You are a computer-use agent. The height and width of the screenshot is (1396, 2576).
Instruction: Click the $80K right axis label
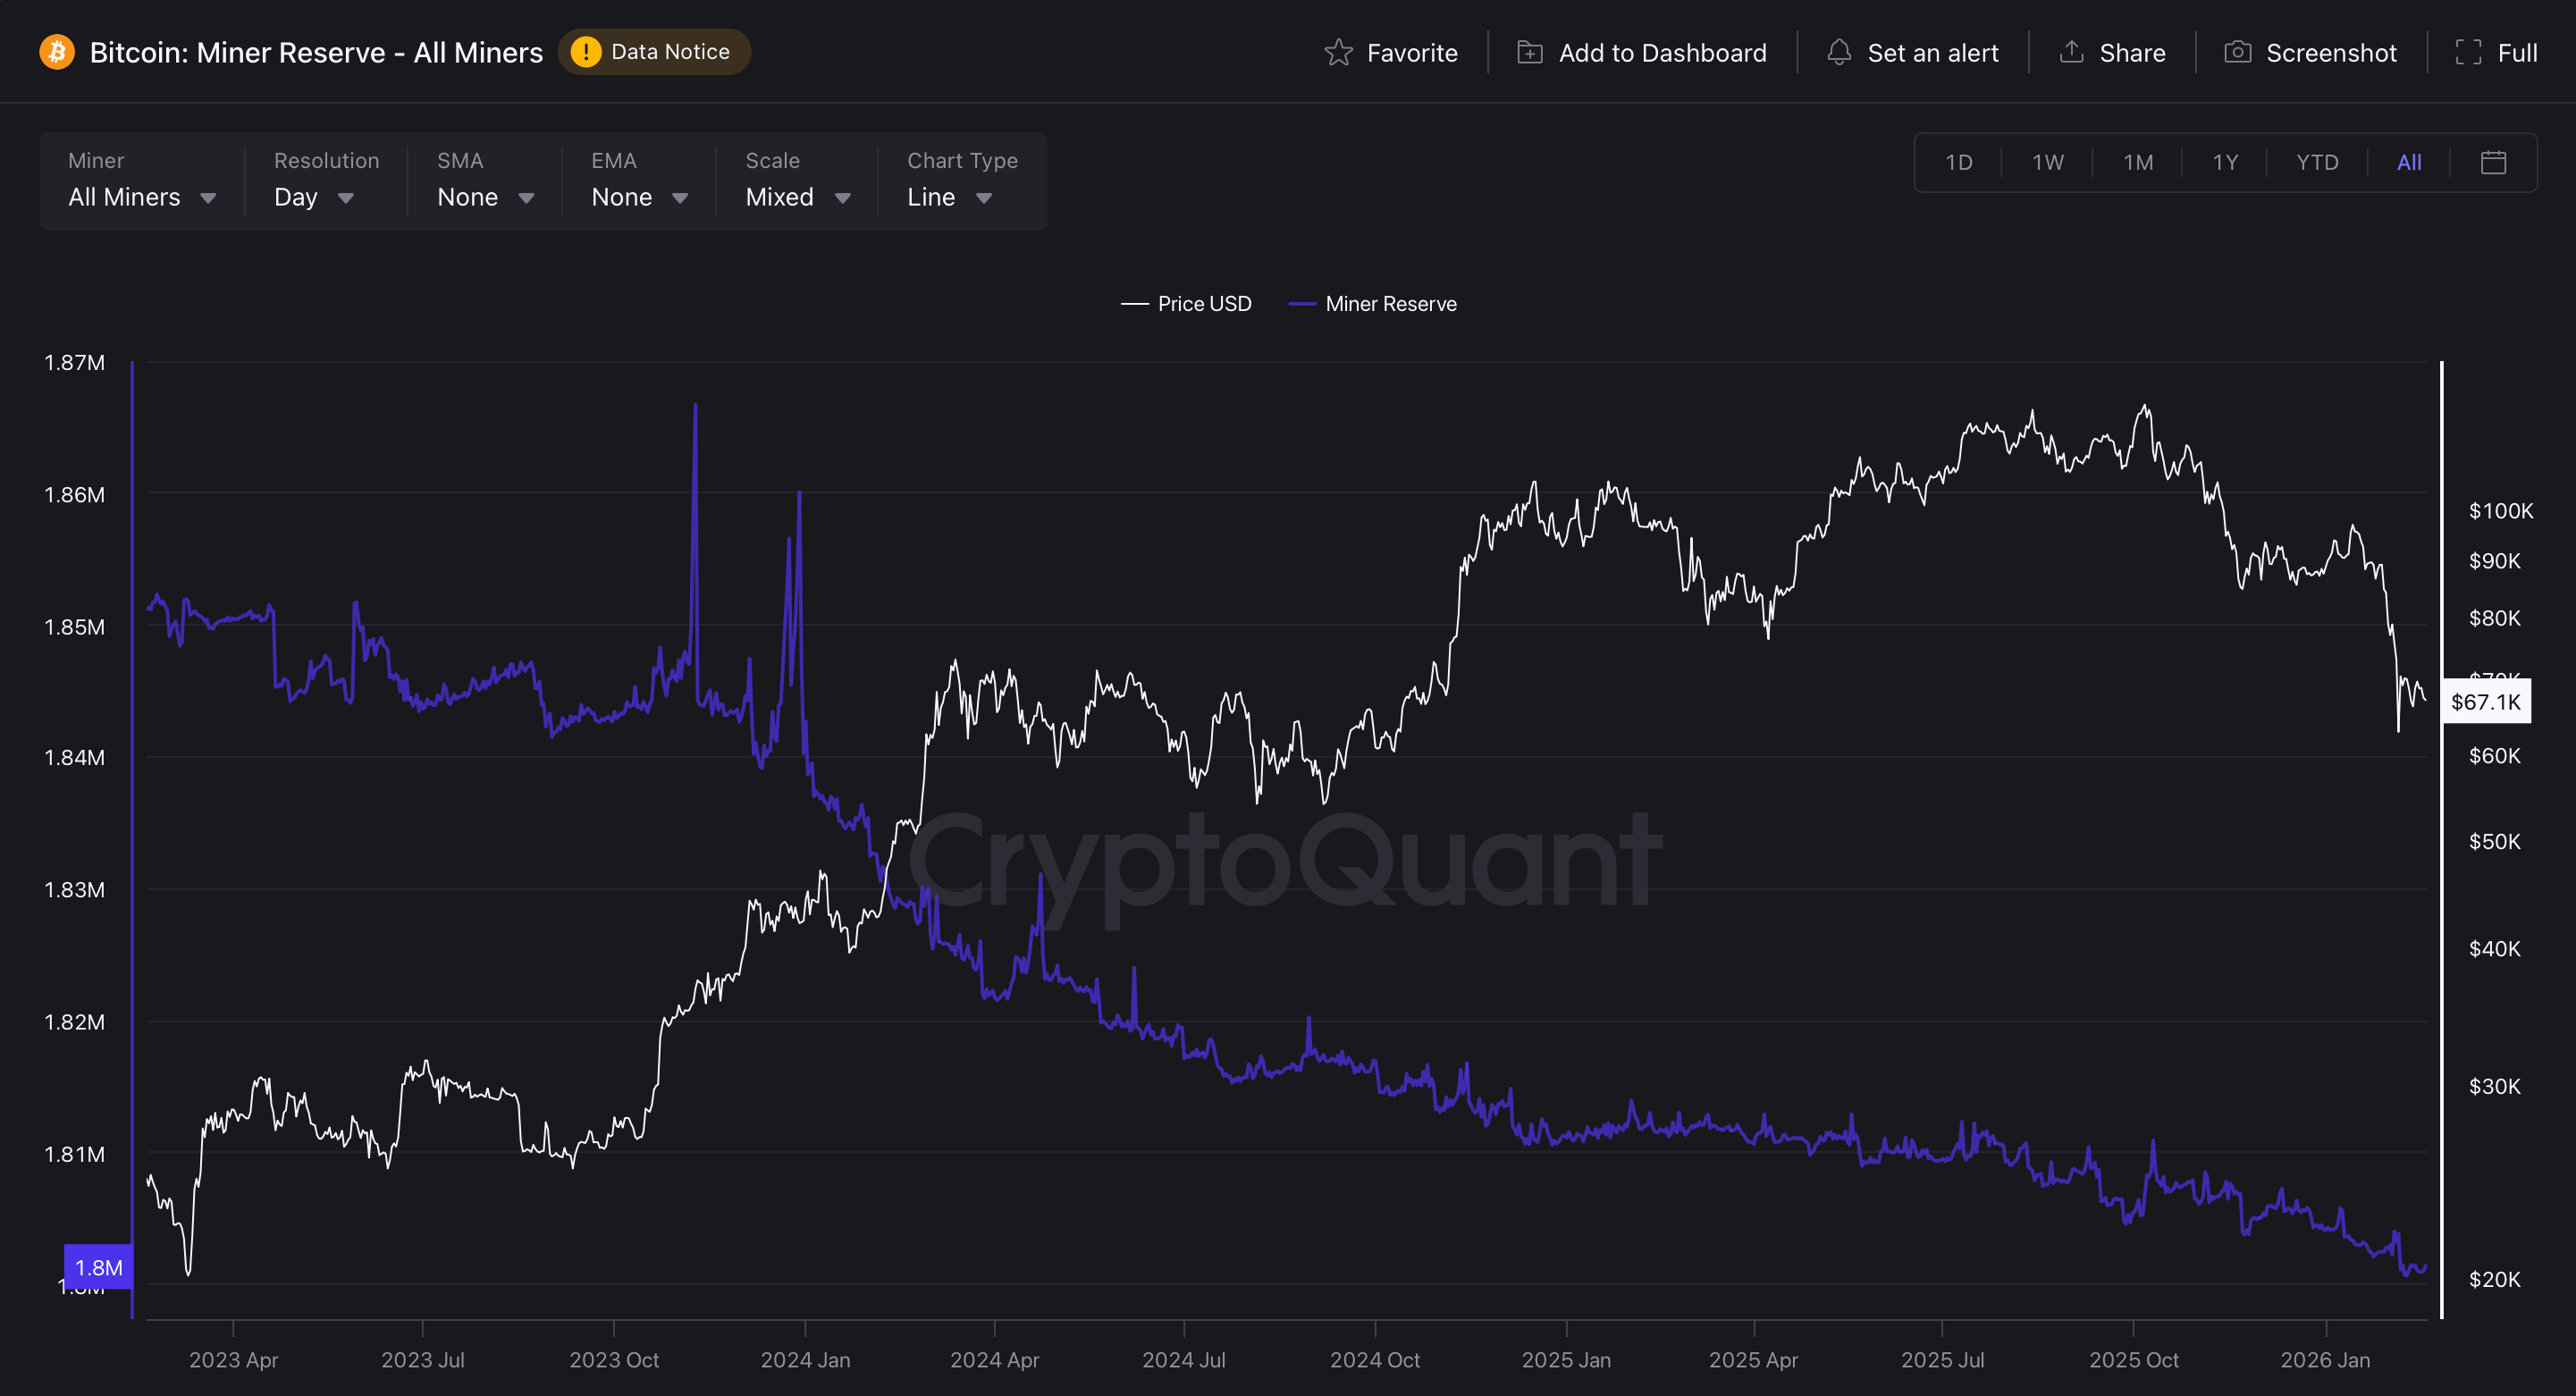(2494, 618)
